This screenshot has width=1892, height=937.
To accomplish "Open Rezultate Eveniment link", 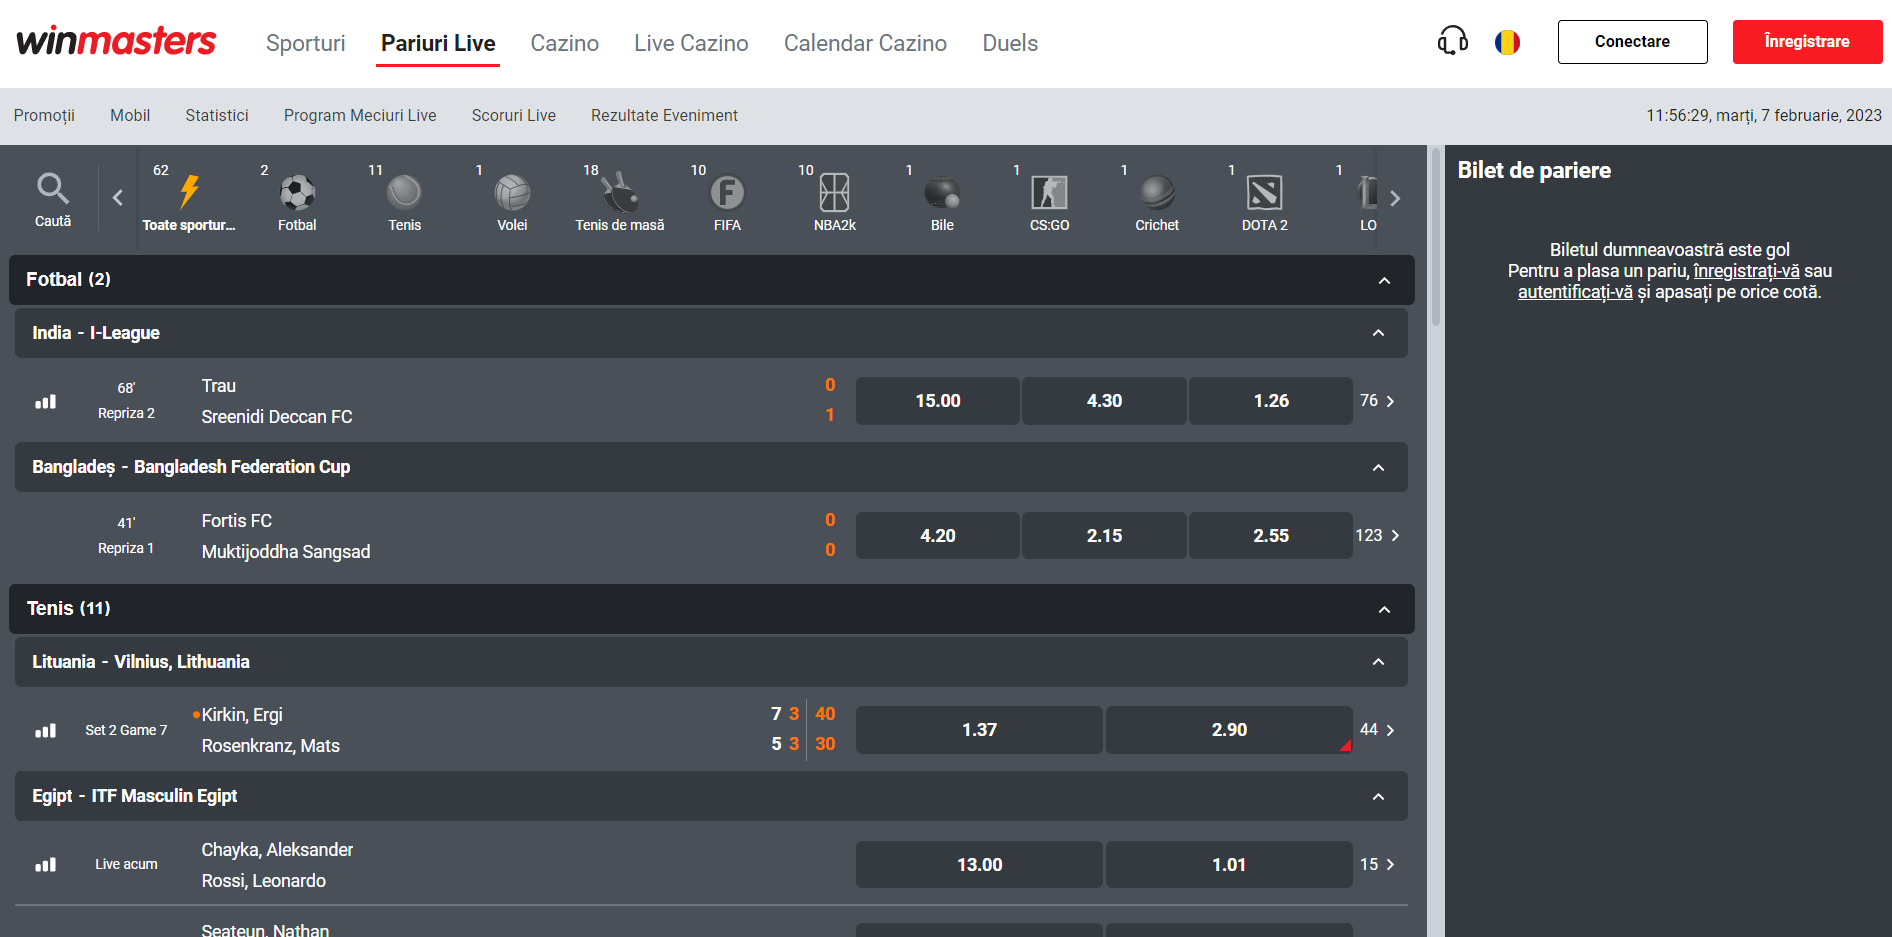I will click(664, 116).
